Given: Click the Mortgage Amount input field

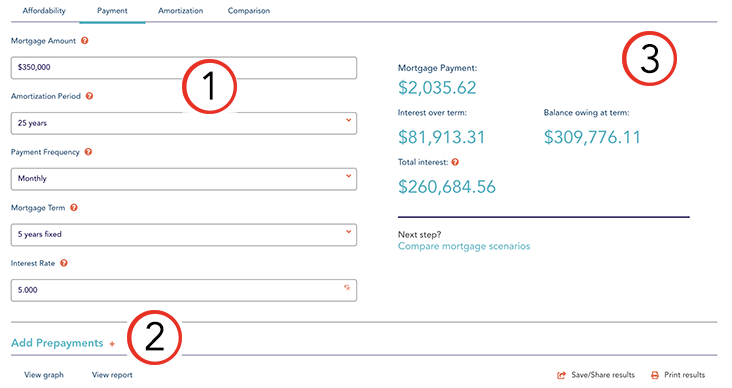Looking at the screenshot, I should point(184,68).
